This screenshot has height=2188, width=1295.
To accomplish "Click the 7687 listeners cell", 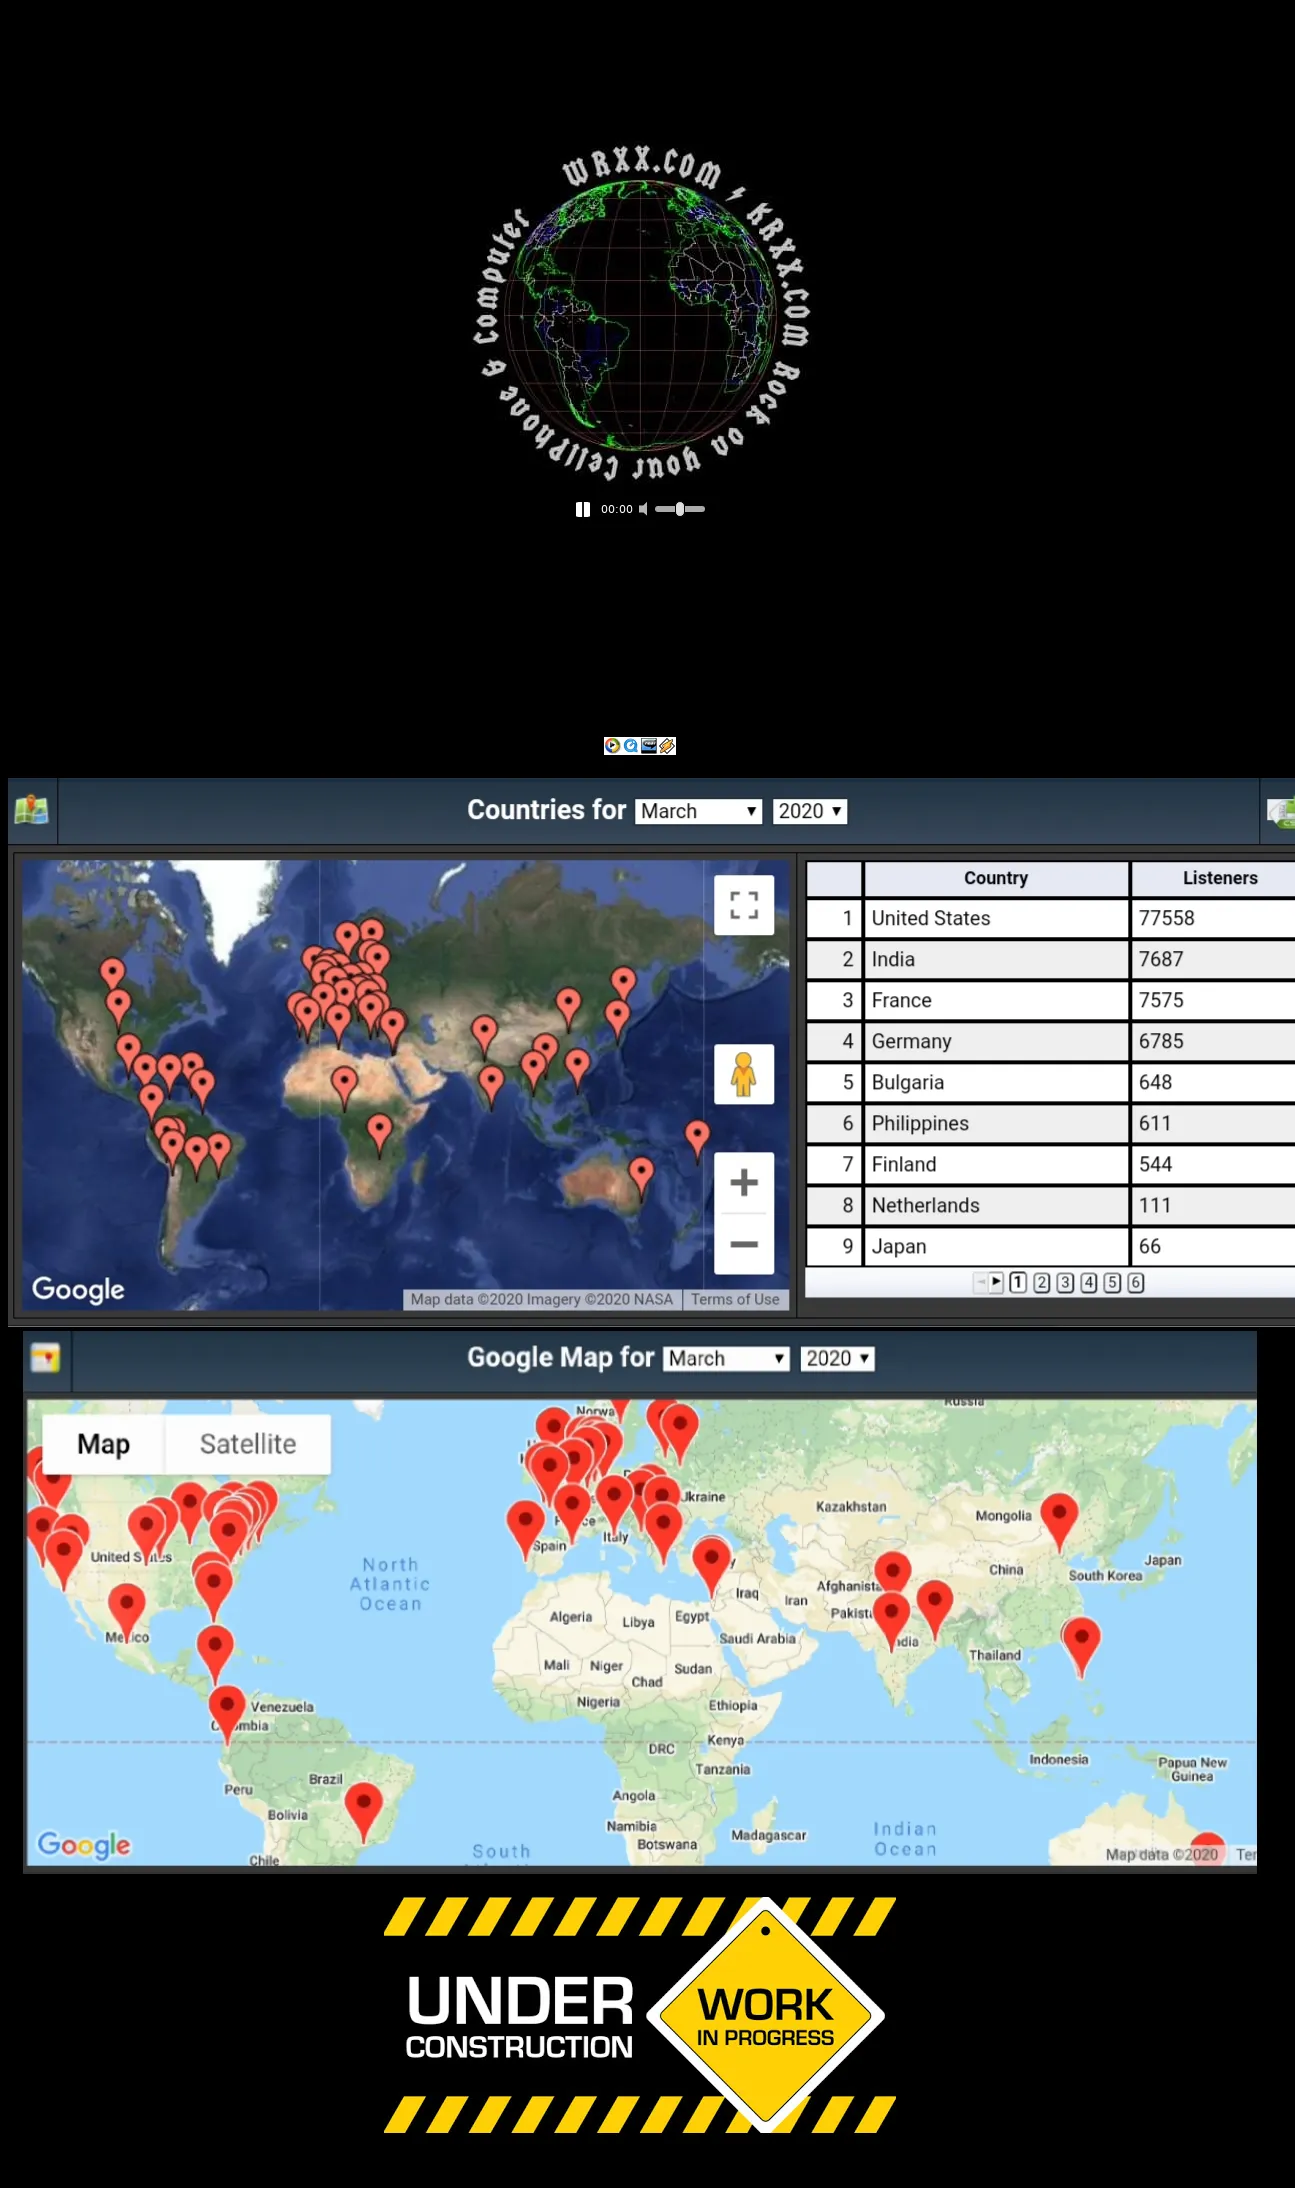I will point(1214,959).
